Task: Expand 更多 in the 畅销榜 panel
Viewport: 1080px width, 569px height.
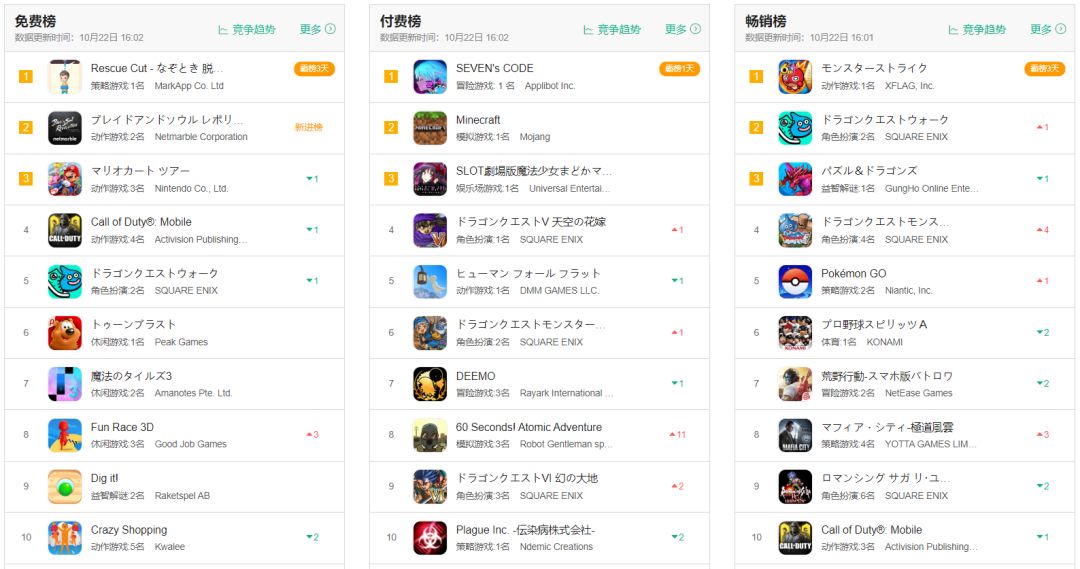Action: pyautogui.click(x=1048, y=29)
